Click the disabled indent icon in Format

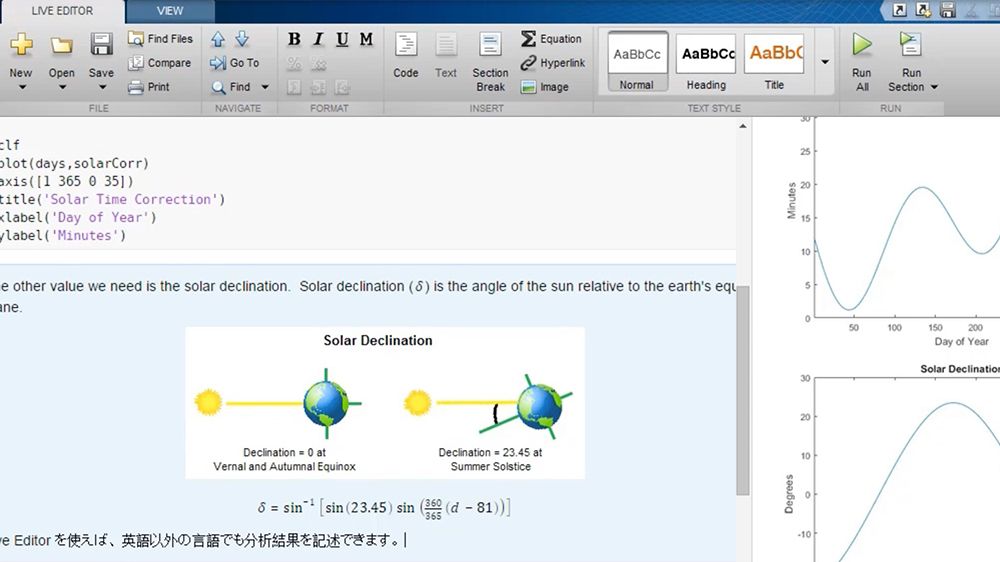pos(294,87)
